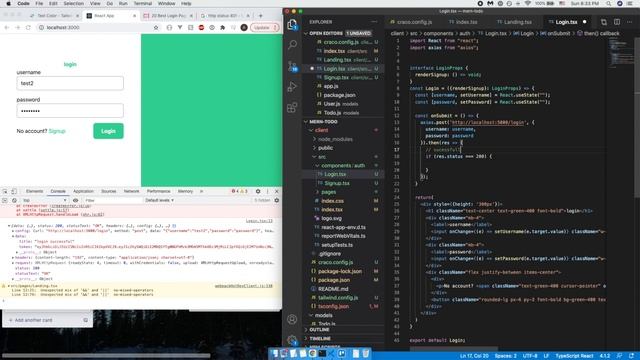Click the green Login button on the page
Viewport: 640px width, 360px height.
click(108, 131)
